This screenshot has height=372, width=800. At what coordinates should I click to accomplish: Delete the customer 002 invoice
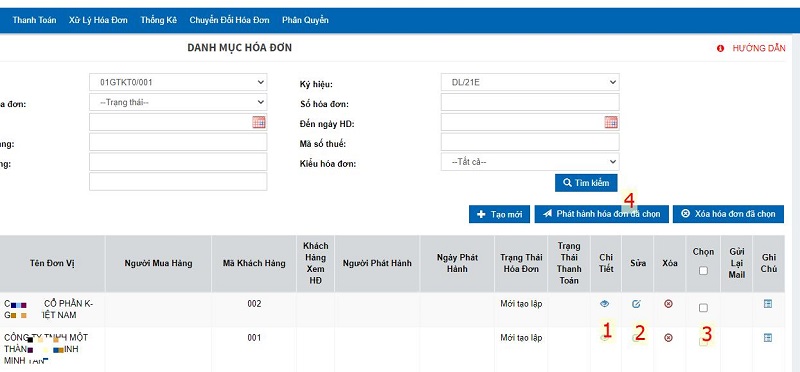(668, 304)
